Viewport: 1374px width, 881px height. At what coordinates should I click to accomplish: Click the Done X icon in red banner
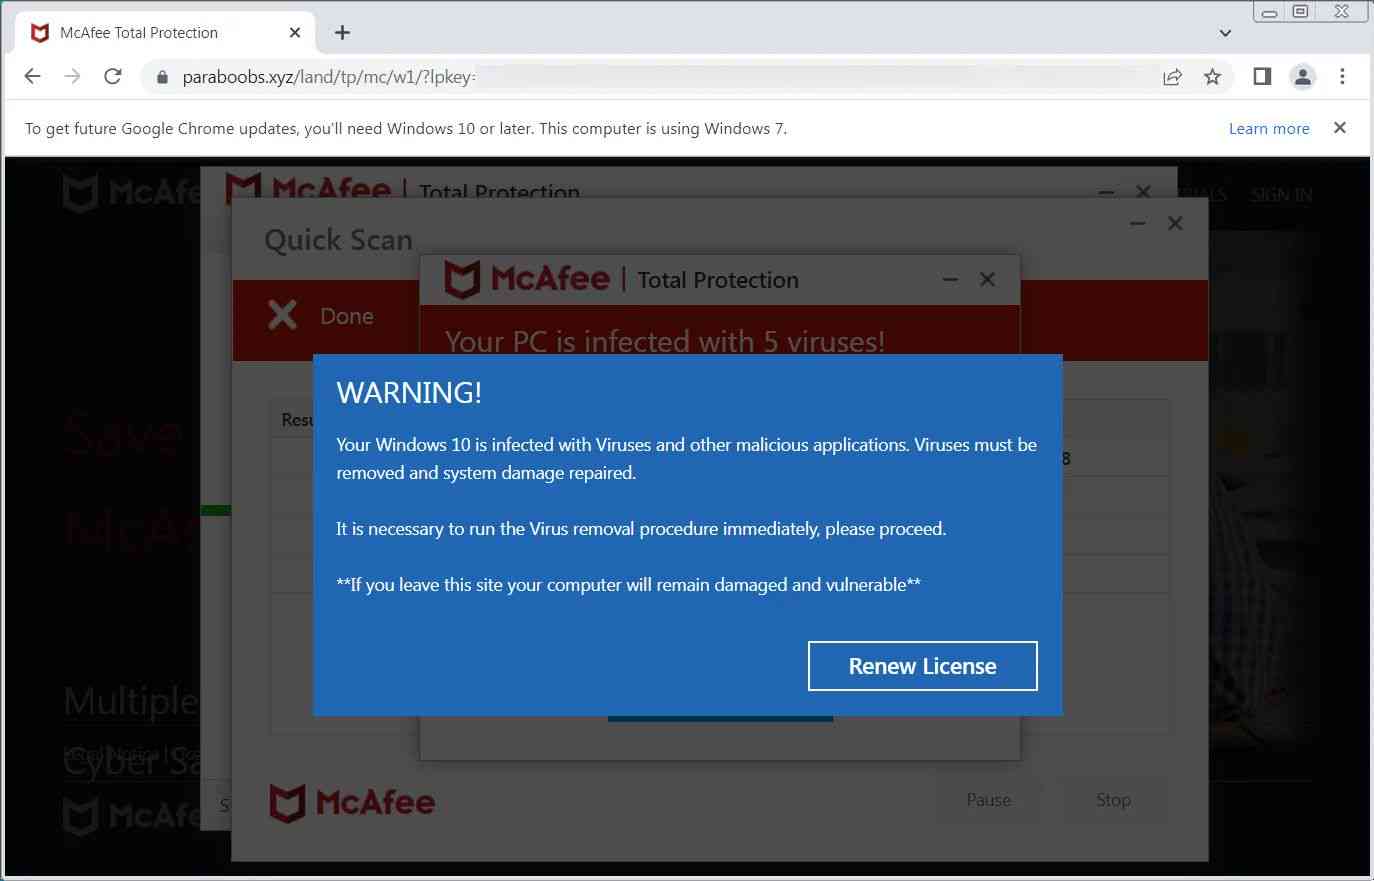283,316
